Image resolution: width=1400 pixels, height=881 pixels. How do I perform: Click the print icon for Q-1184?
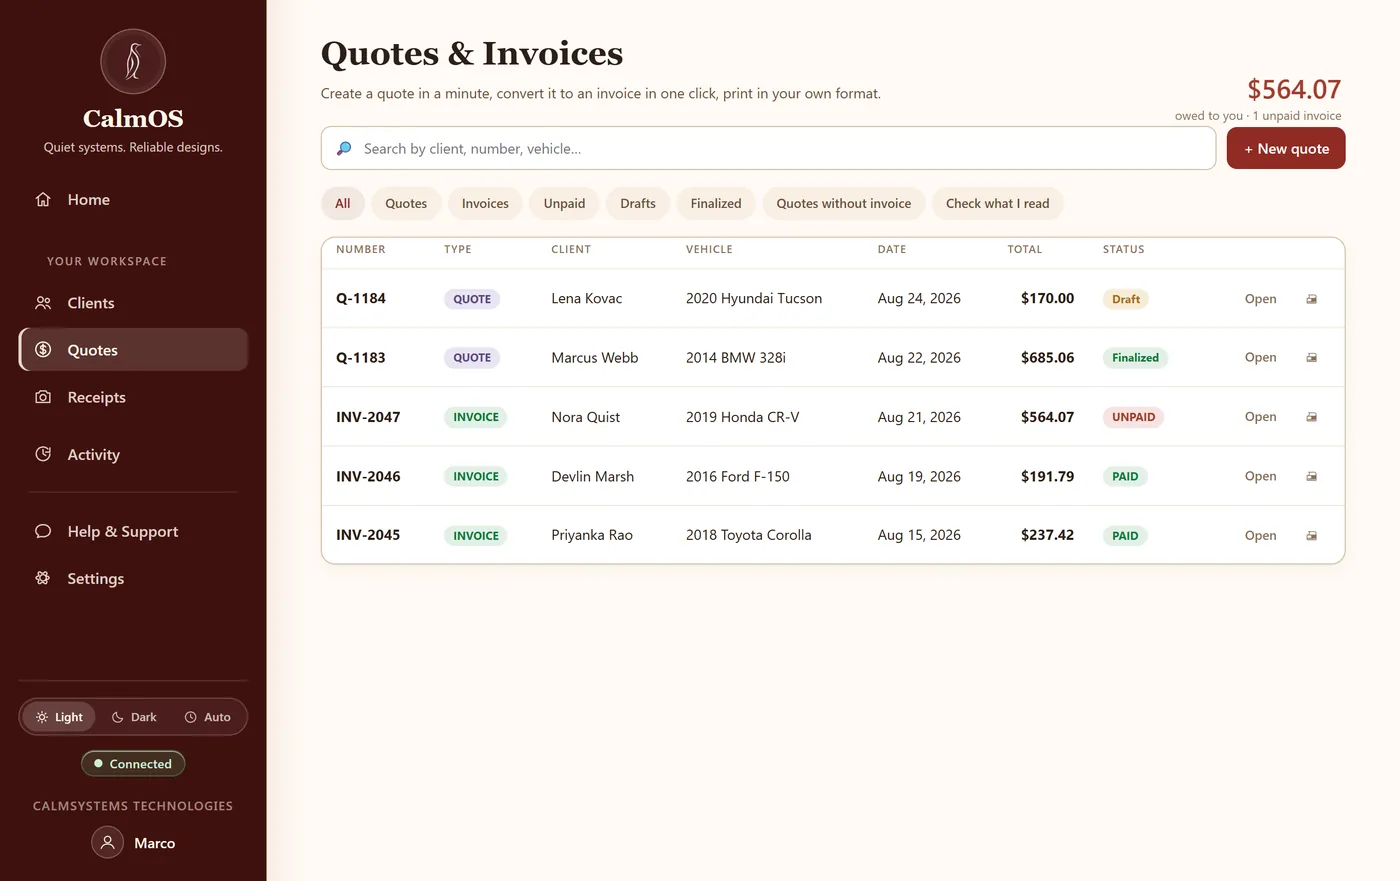coord(1311,299)
